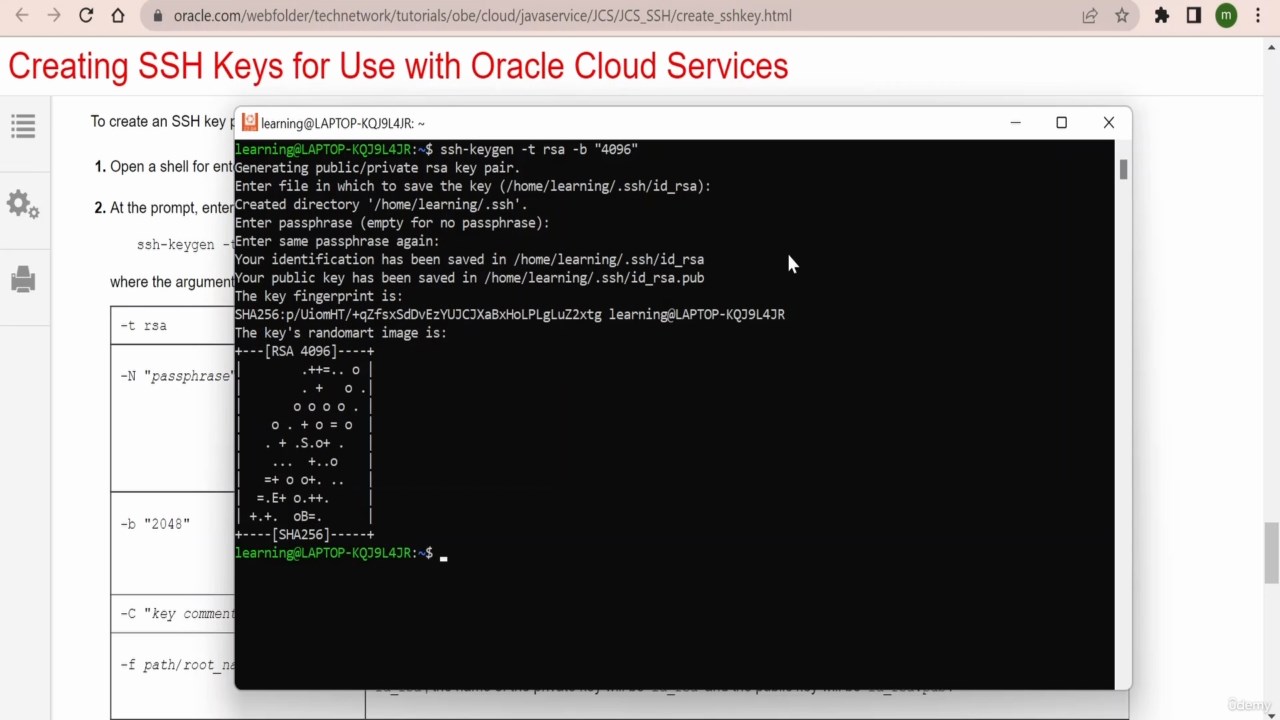Click the 'Enter same passphrase again:' line
This screenshot has height=720, width=1280.
[x=337, y=241]
